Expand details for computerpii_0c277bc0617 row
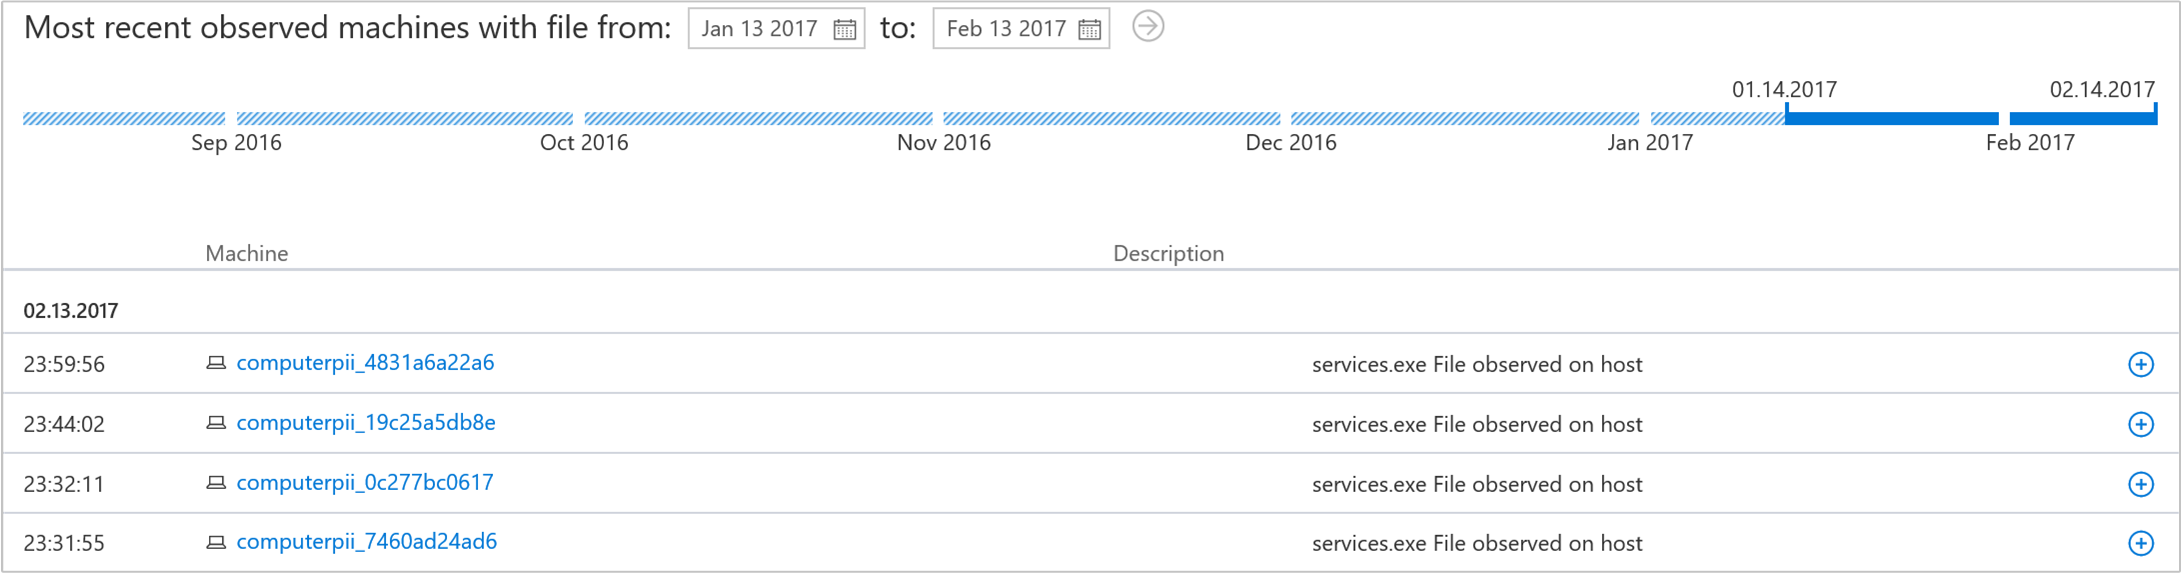The width and height of the screenshot is (2182, 573). 2141,484
